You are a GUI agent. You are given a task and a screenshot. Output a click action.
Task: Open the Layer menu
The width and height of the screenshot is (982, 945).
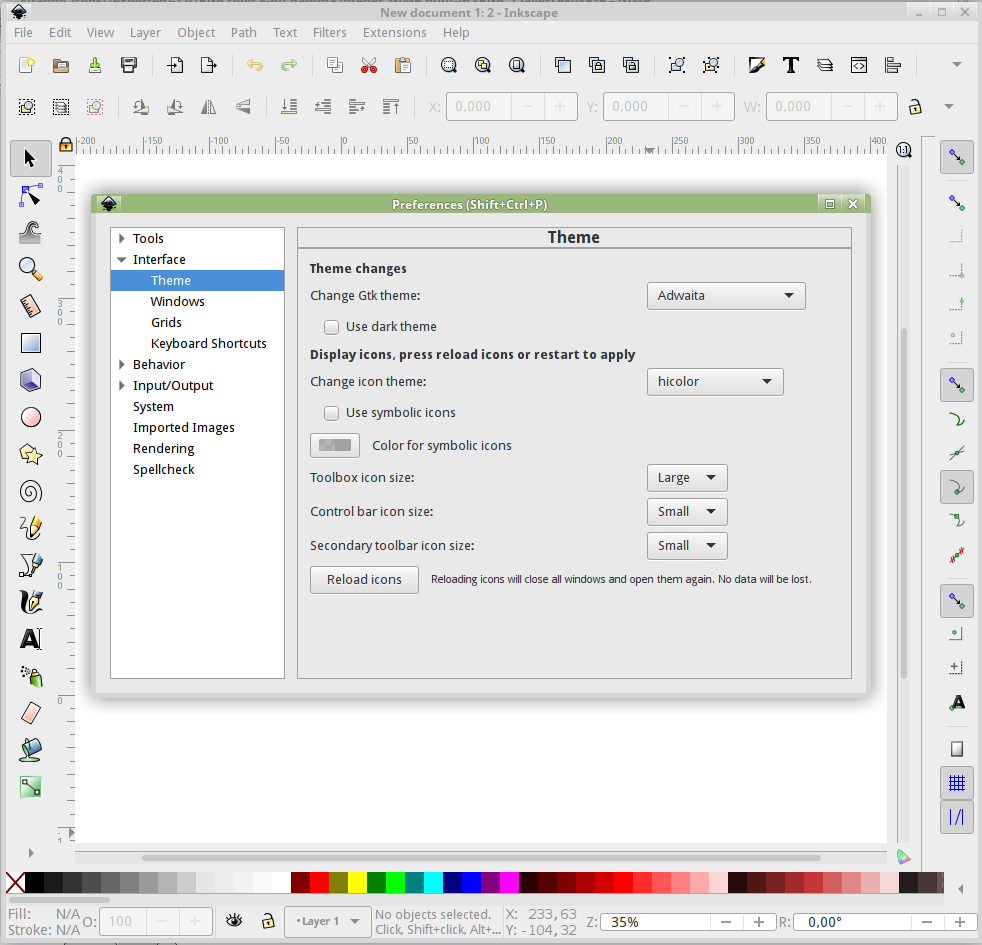tap(145, 33)
